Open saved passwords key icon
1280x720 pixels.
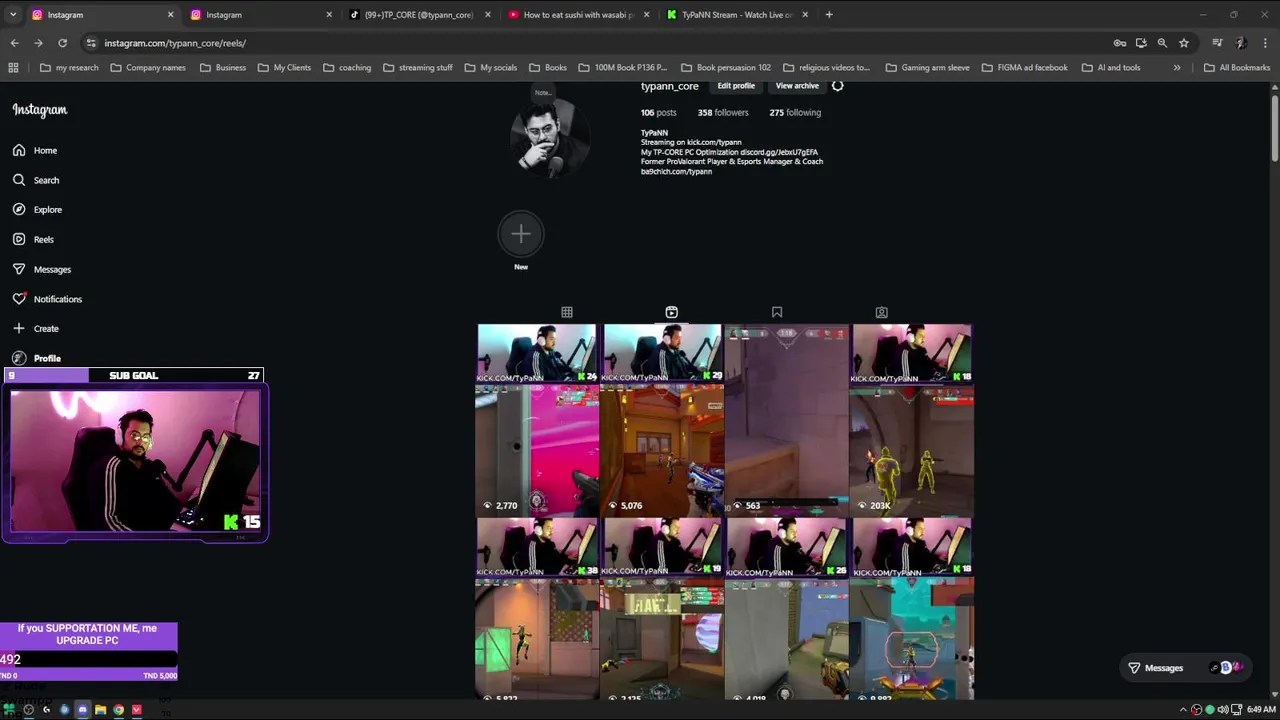[1120, 43]
